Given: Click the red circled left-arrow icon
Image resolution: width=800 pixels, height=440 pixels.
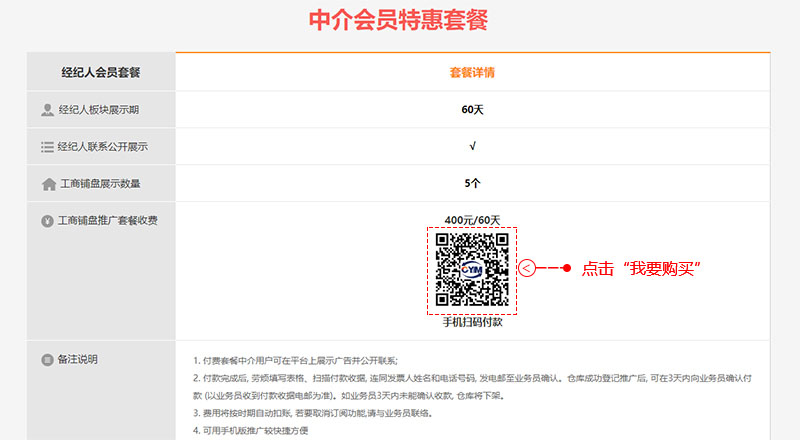Looking at the screenshot, I should [x=528, y=268].
